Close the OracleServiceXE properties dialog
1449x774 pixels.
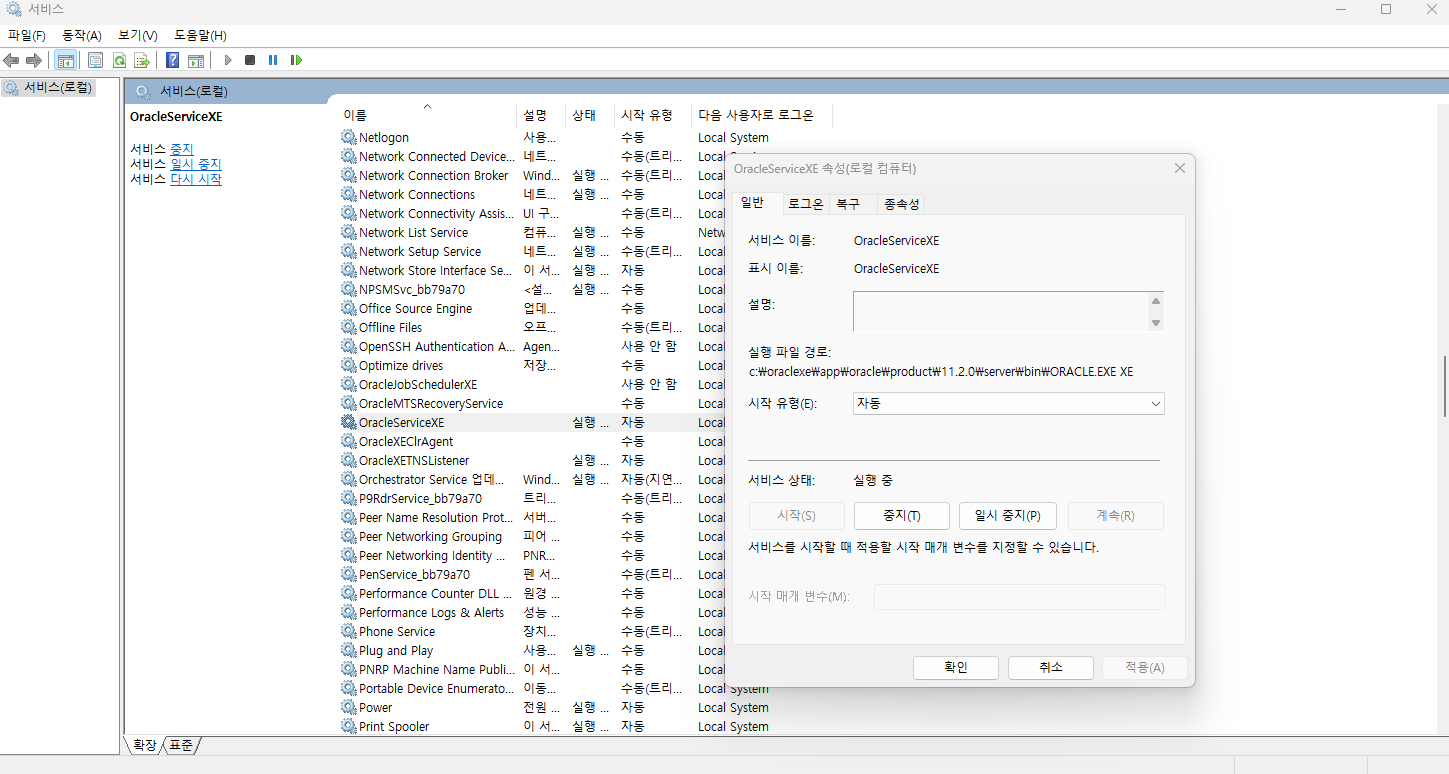1180,168
